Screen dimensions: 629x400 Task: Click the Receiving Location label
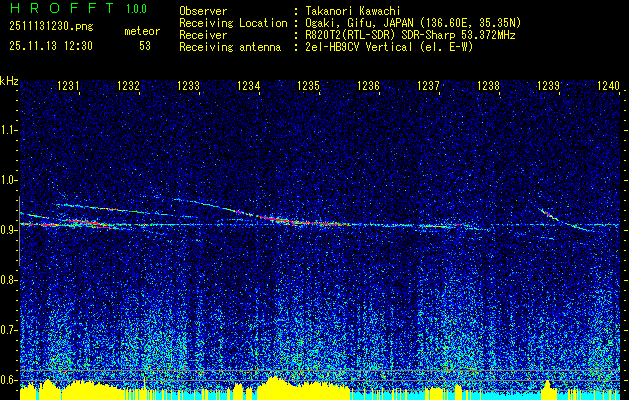pyautogui.click(x=233, y=23)
